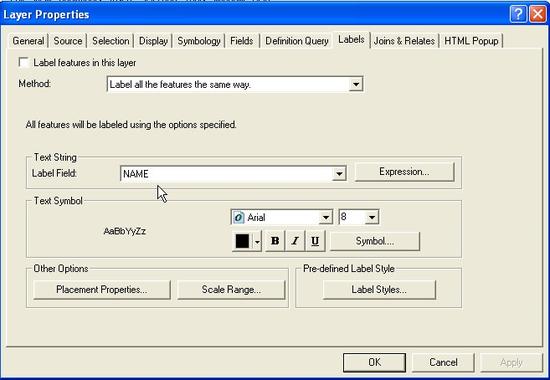
Task: Click the help question mark icon
Action: click(x=518, y=14)
